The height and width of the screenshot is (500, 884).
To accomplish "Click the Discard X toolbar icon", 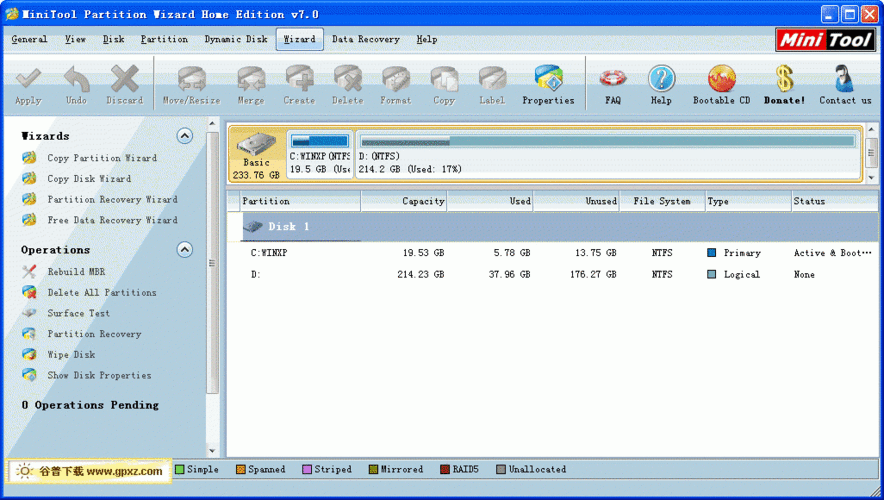I will pyautogui.click(x=125, y=78).
